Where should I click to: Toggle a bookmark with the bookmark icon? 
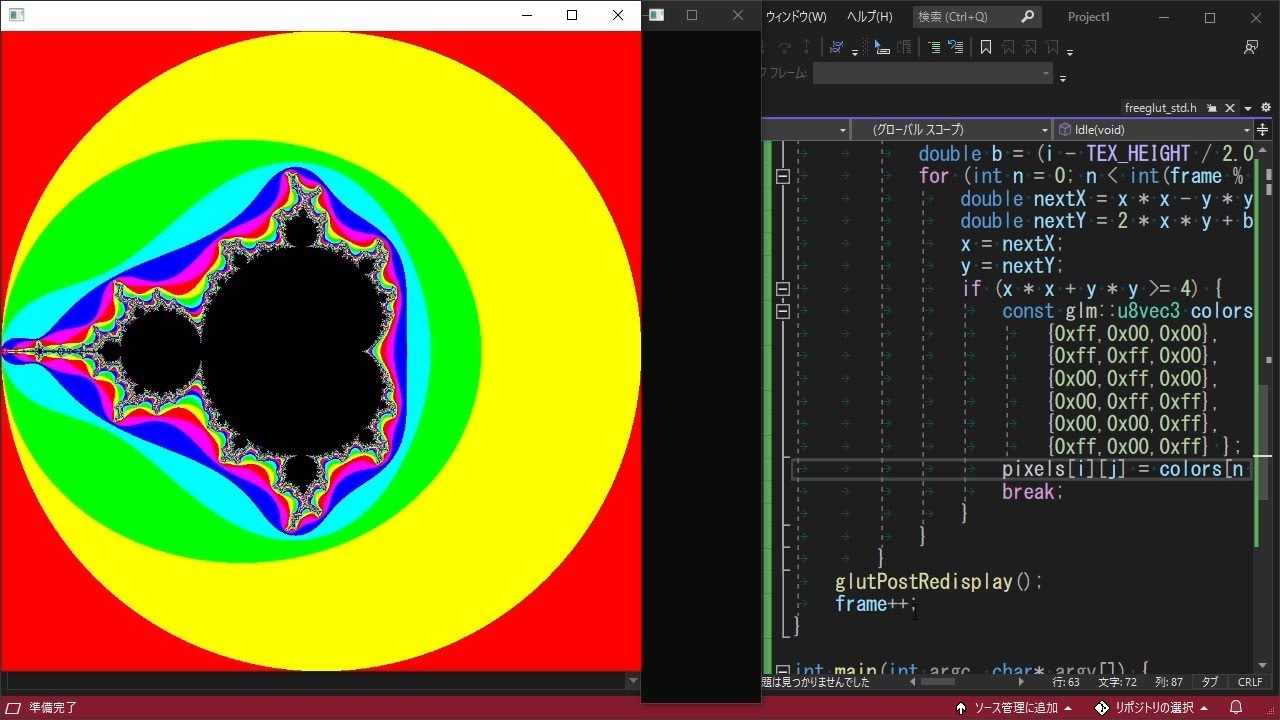[986, 47]
